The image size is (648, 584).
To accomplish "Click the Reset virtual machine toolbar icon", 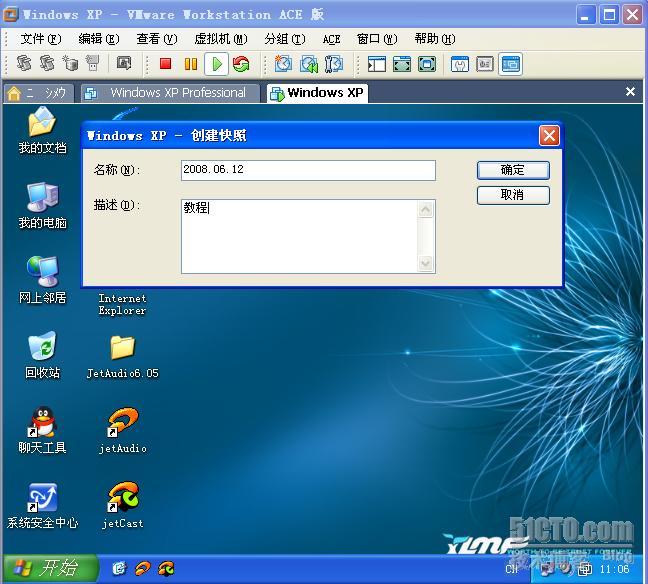I will [241, 64].
